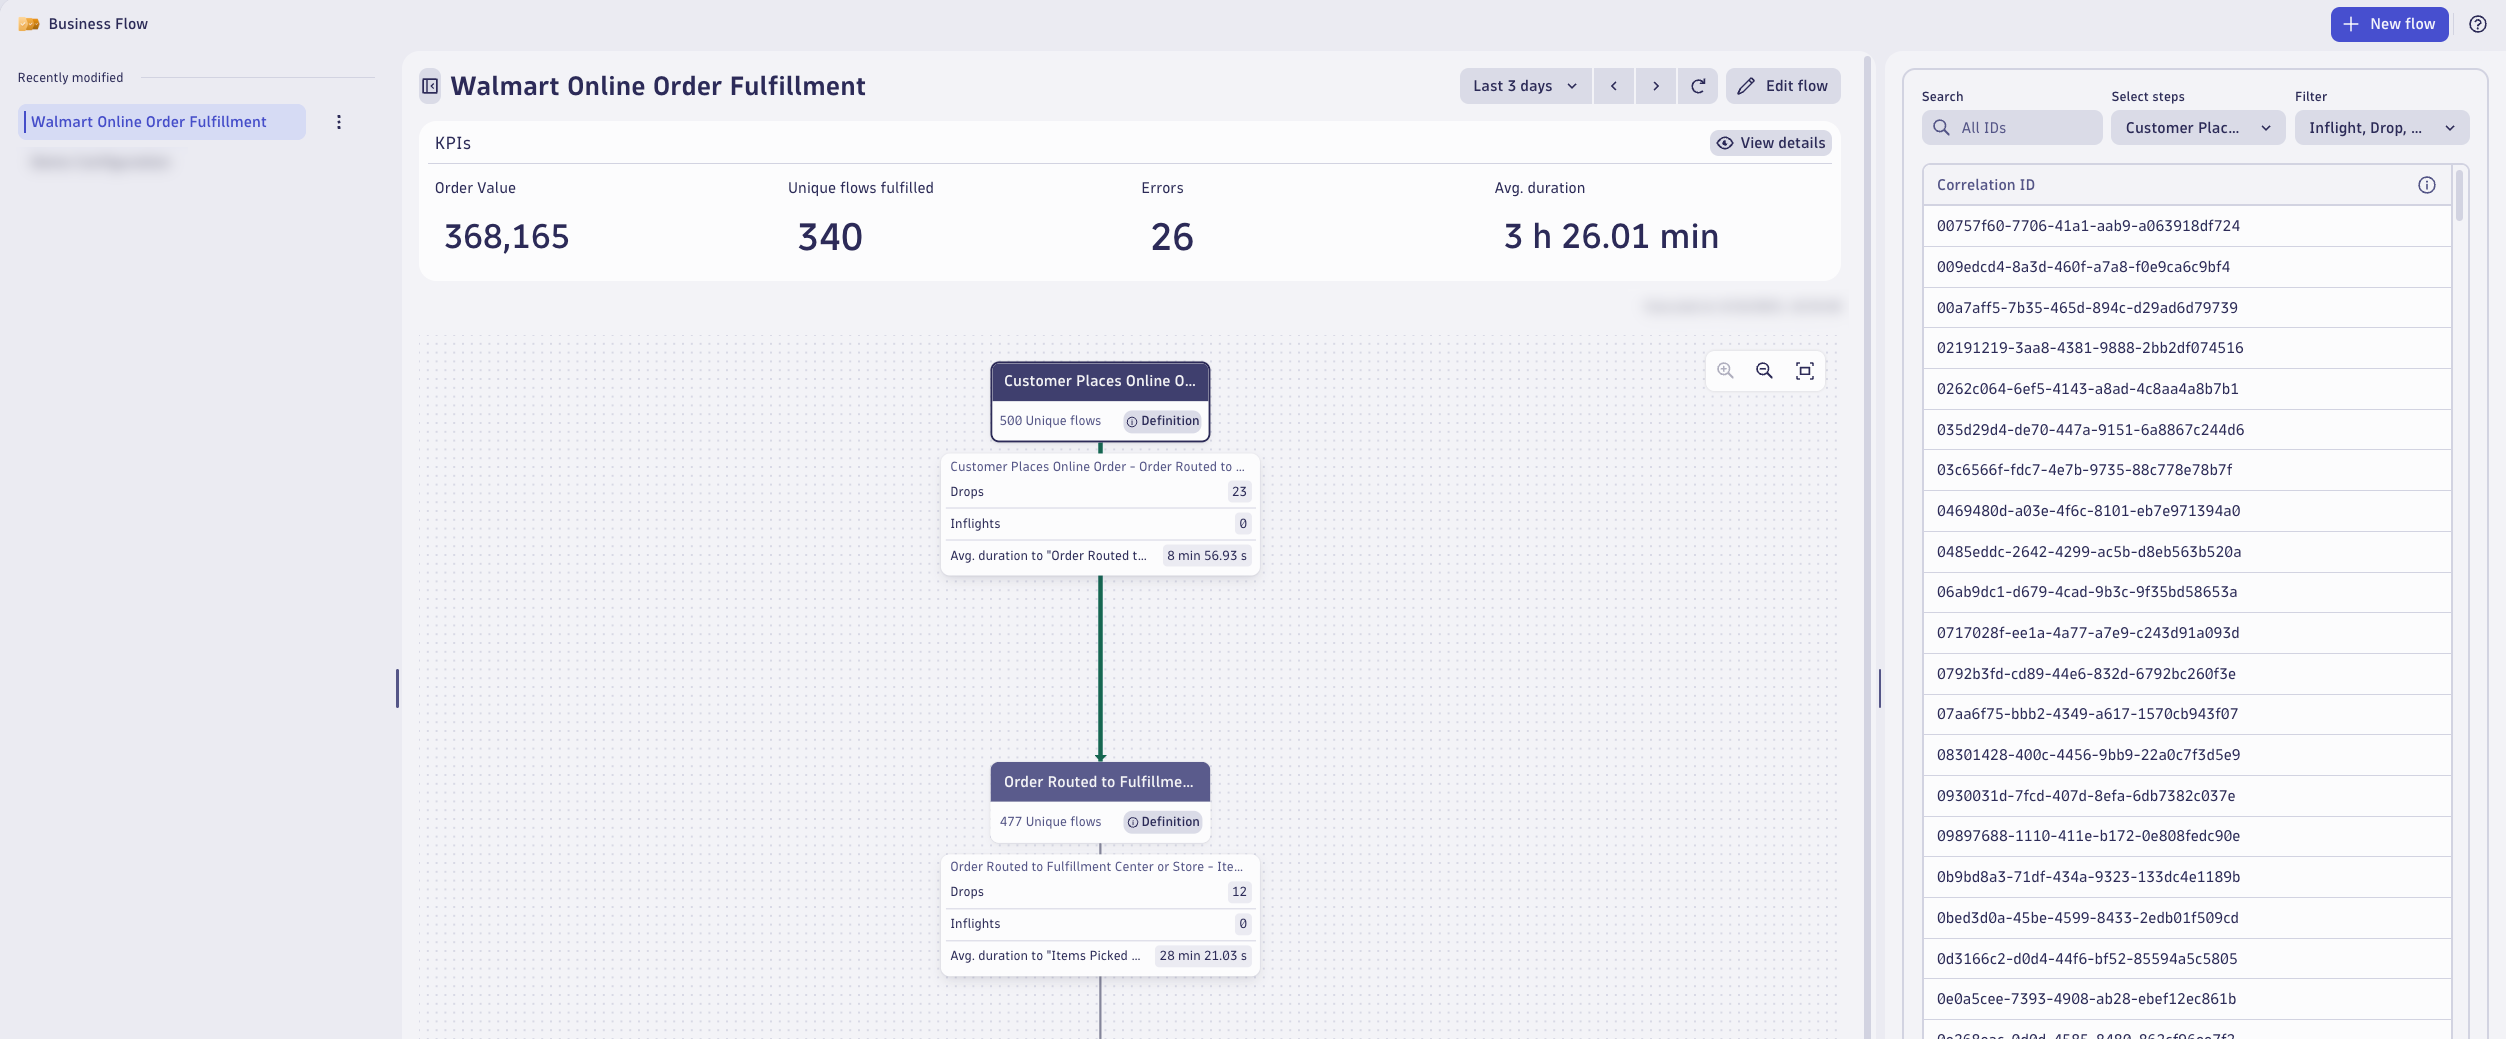Fit flow diagram to view

click(x=1805, y=371)
